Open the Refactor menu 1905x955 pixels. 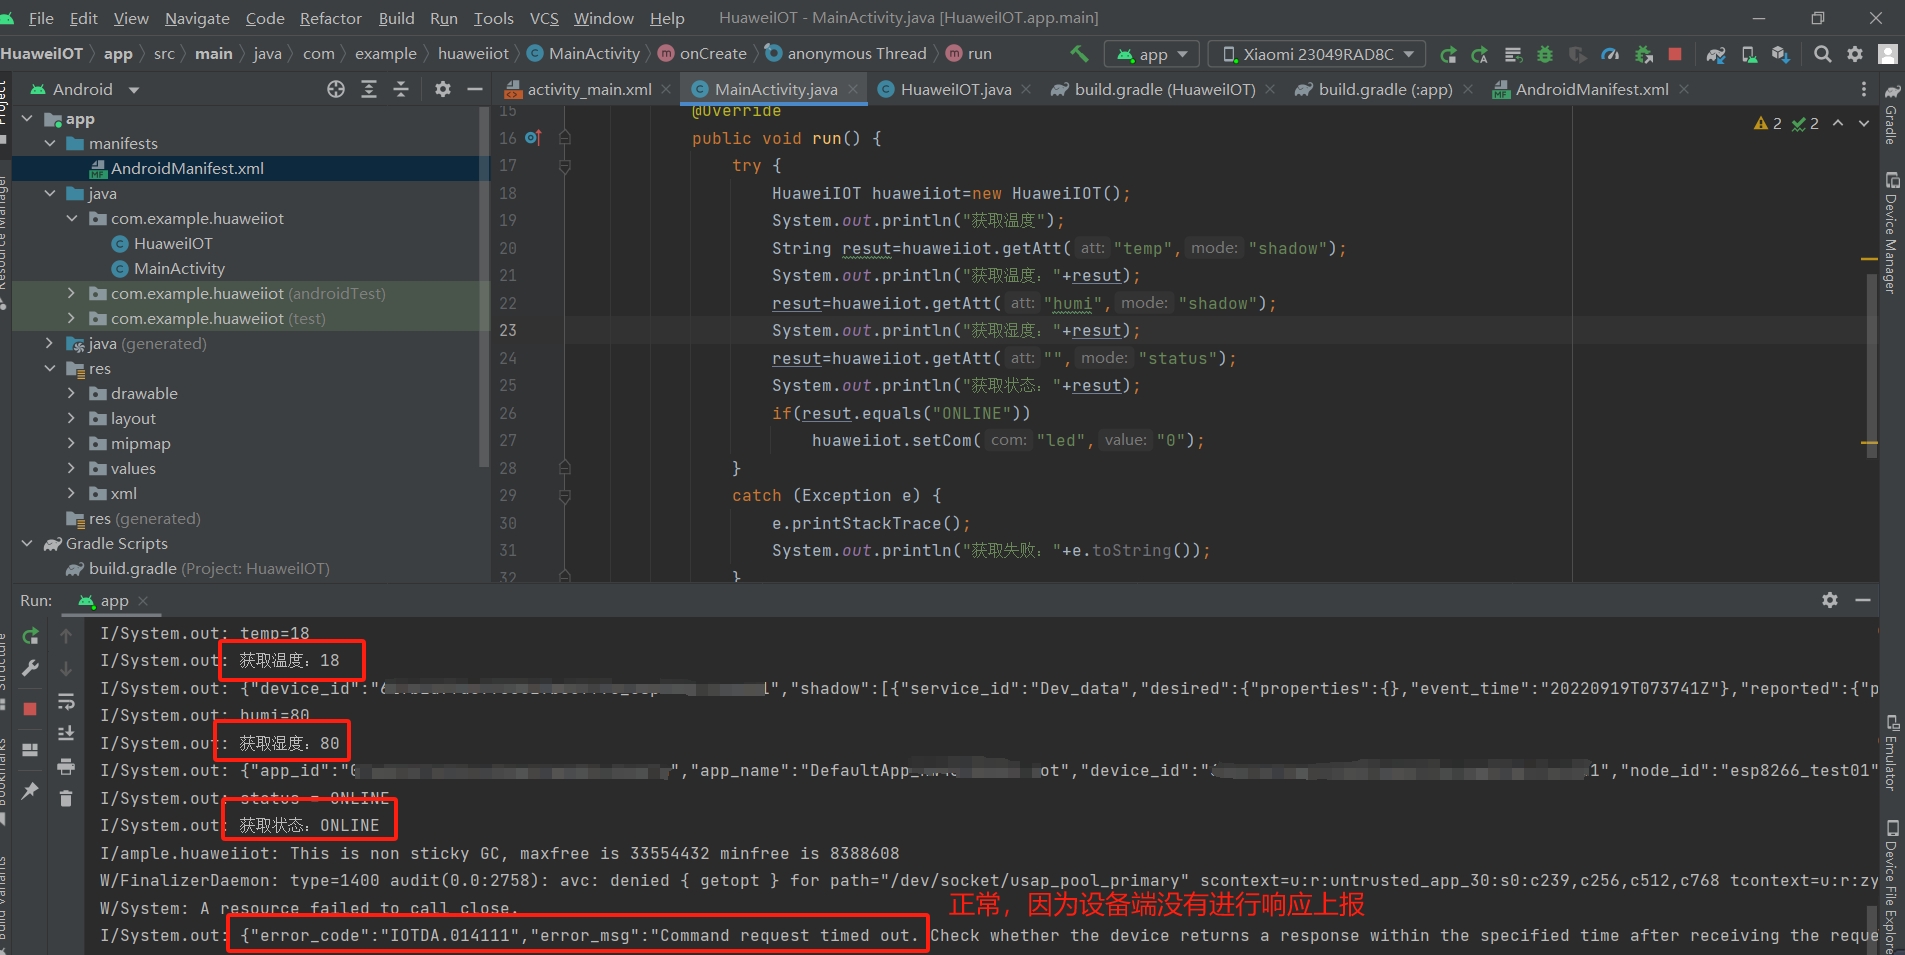(x=330, y=18)
